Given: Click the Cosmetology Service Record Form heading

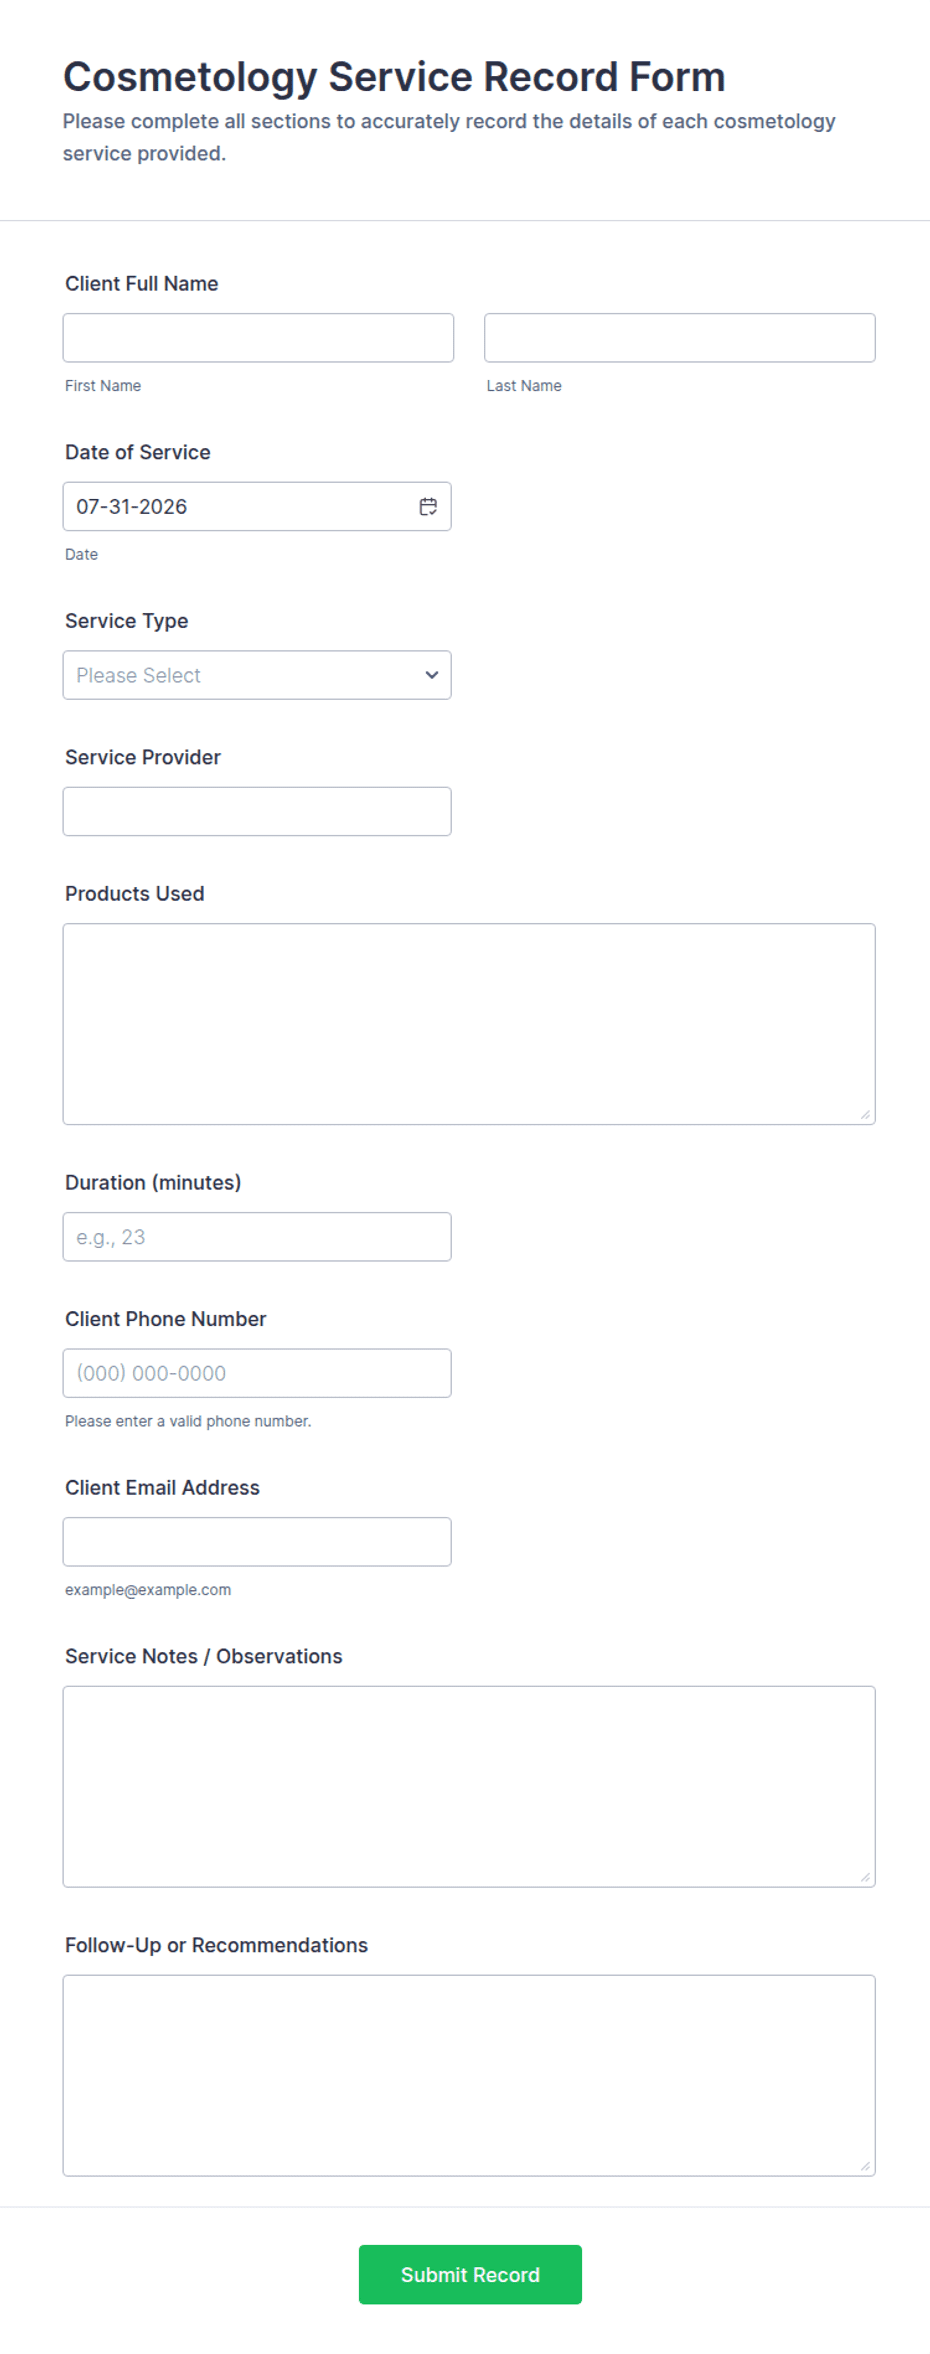Looking at the screenshot, I should (x=394, y=77).
